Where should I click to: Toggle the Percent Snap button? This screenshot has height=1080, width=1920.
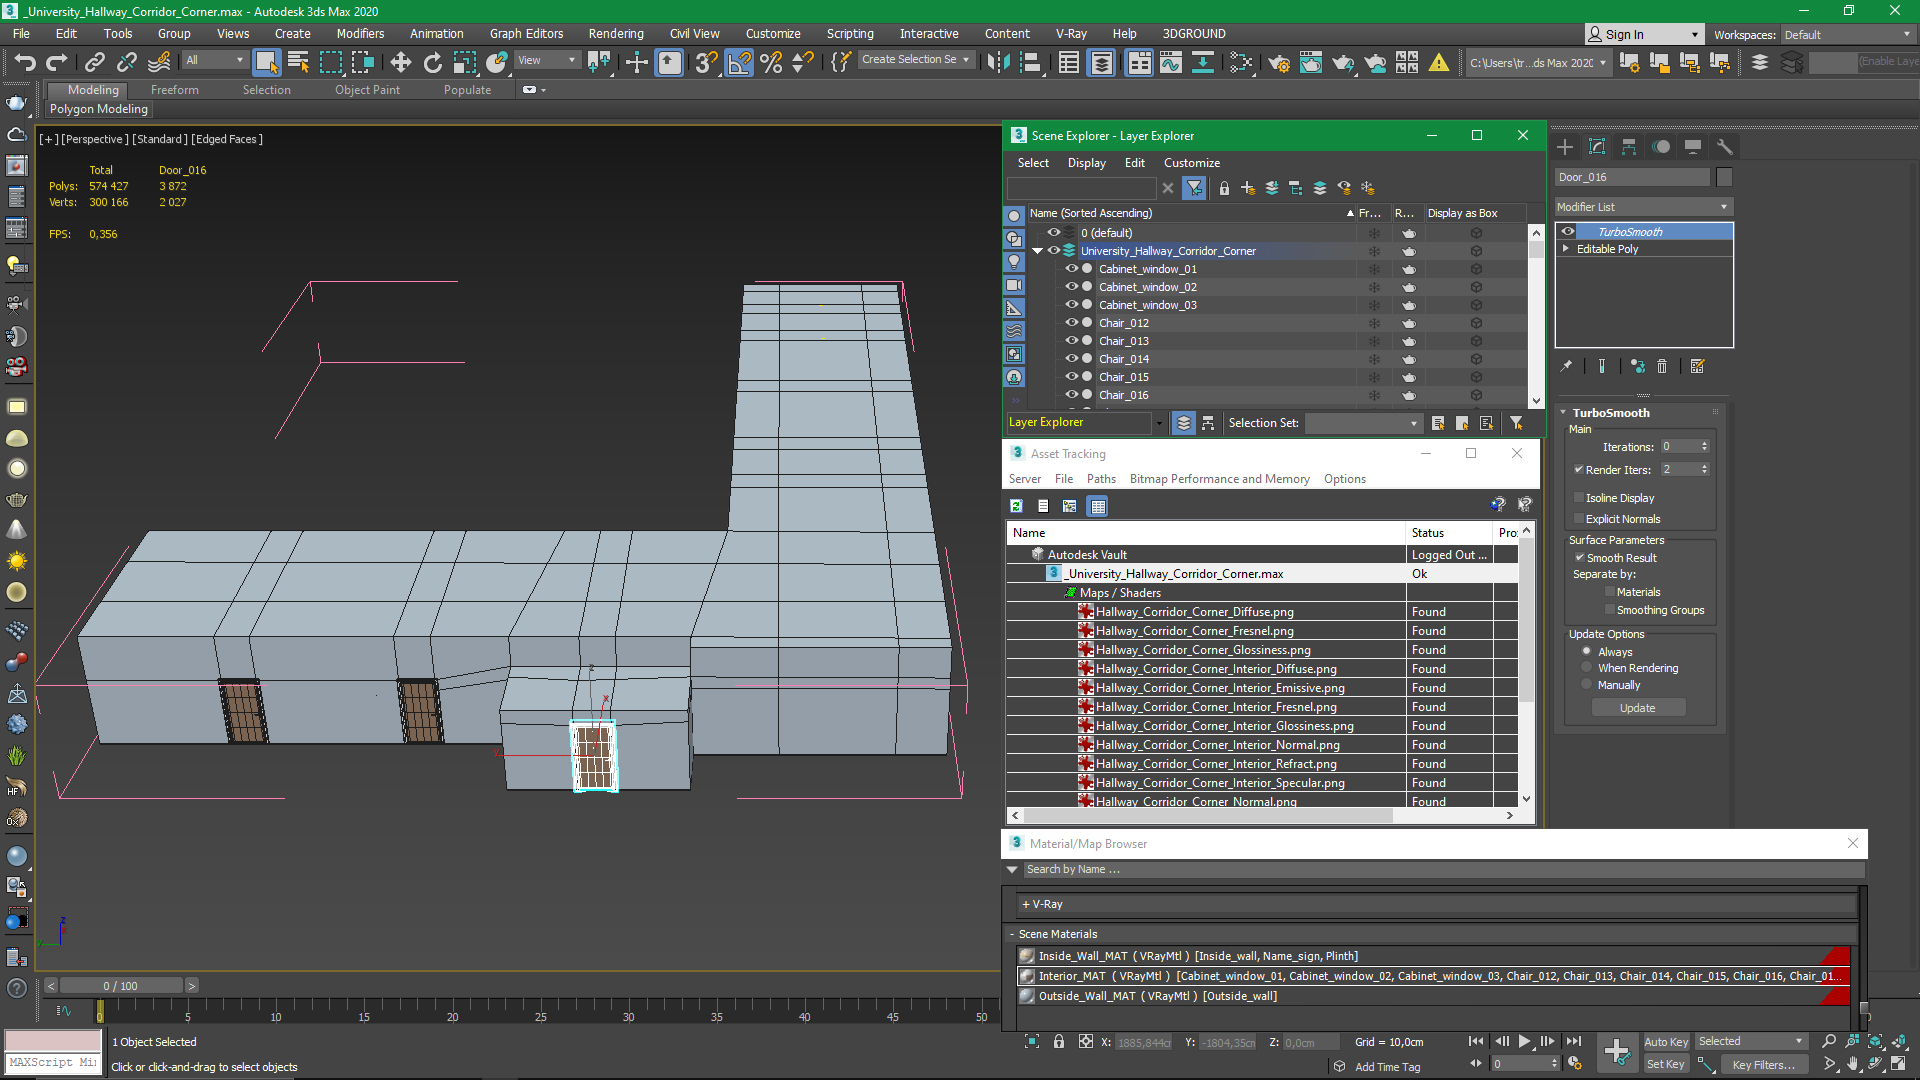pos(771,62)
